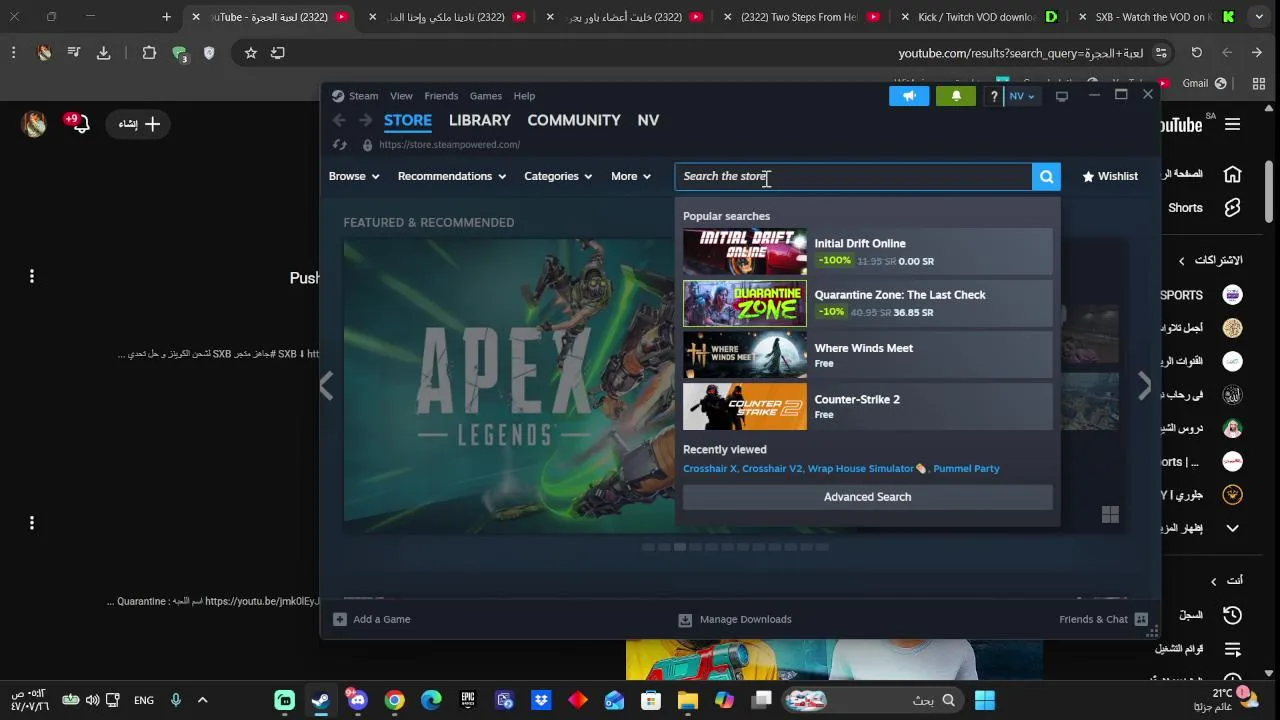Open YouTube notifications bell
The width and height of the screenshot is (1280, 720).
[81, 124]
